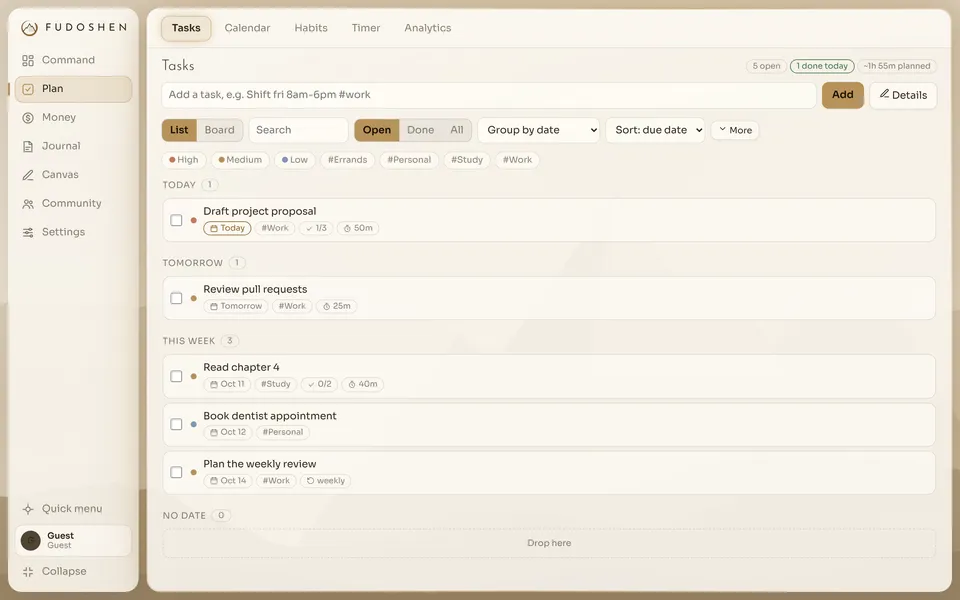This screenshot has width=960, height=600.
Task: Click the Guest avatar icon
Action: tap(31, 541)
